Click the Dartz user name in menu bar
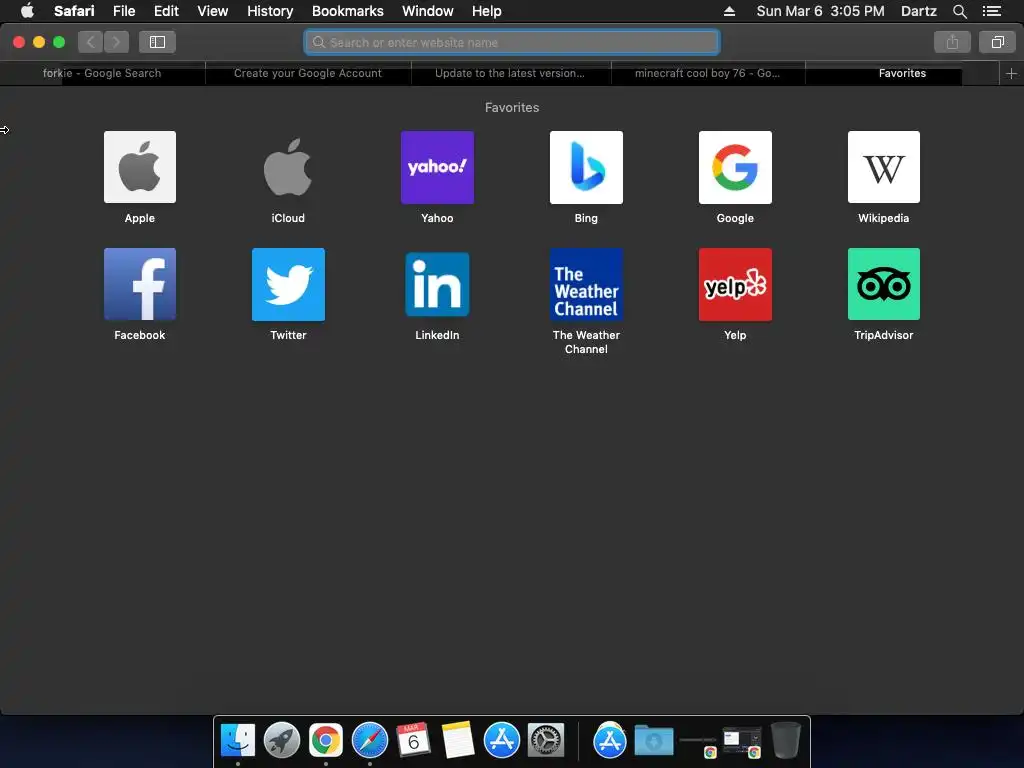Screen dimensions: 1024x768 point(918,11)
